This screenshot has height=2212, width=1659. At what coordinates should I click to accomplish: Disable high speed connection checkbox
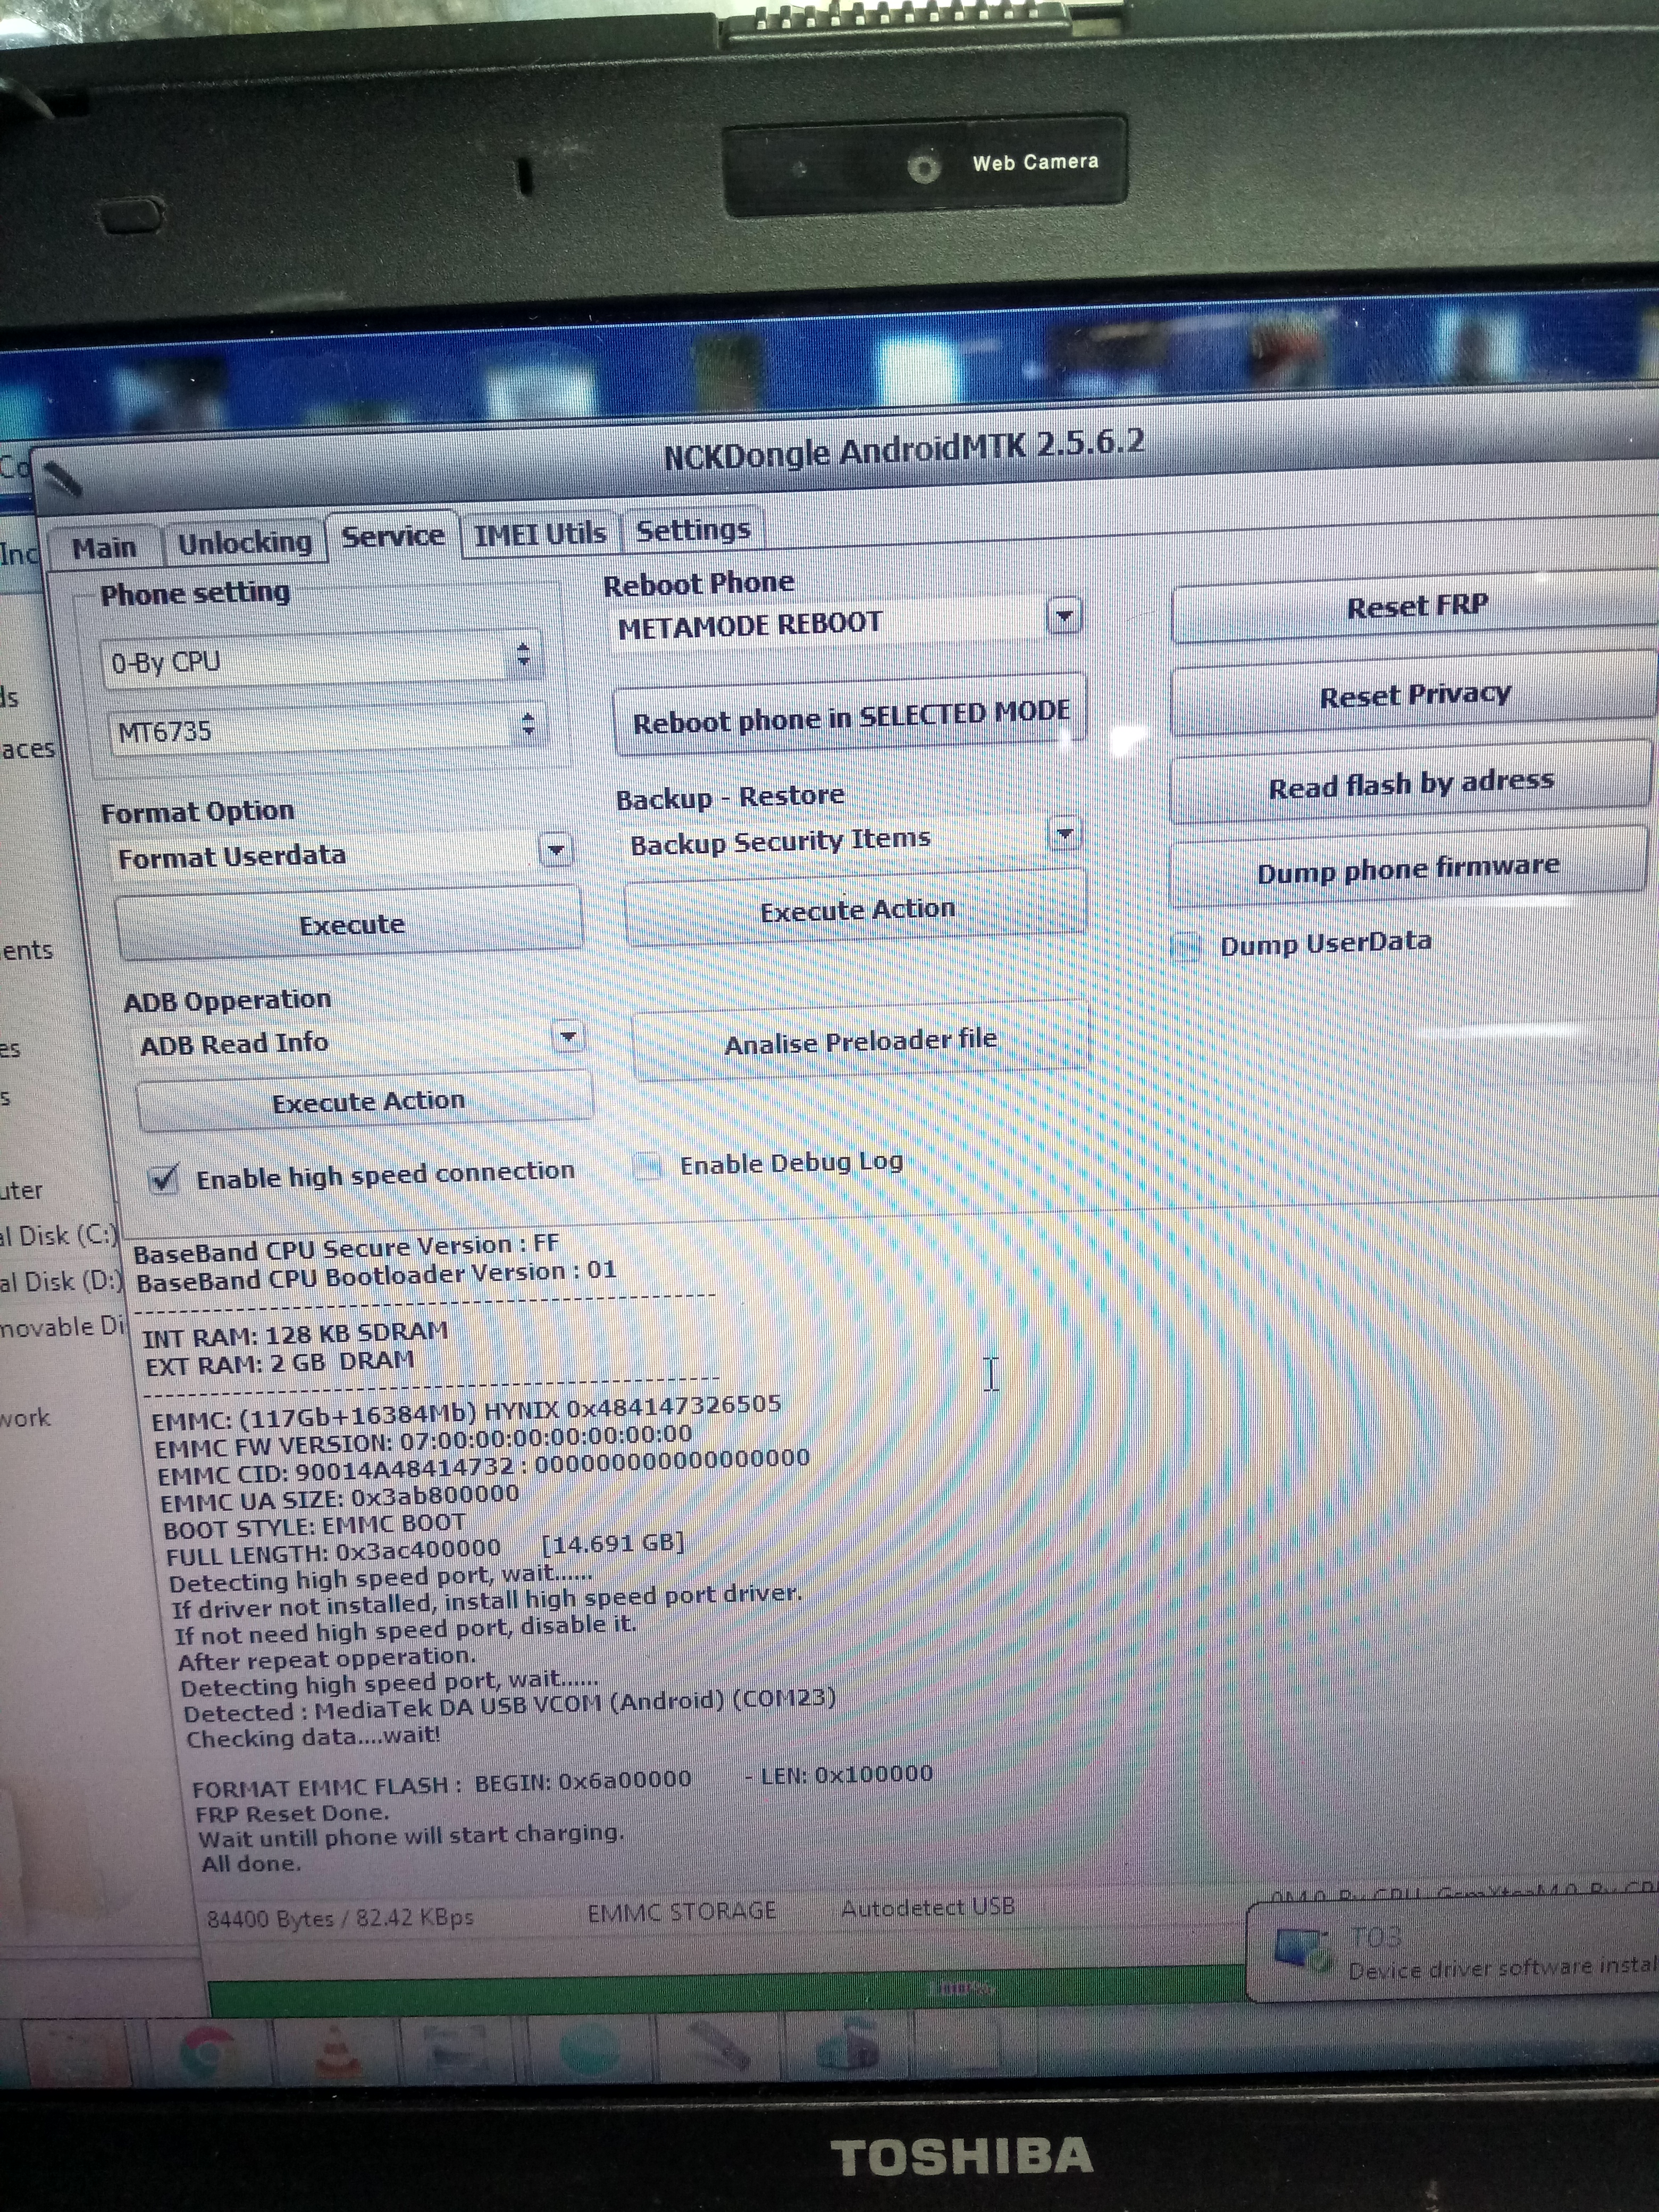(x=163, y=1180)
